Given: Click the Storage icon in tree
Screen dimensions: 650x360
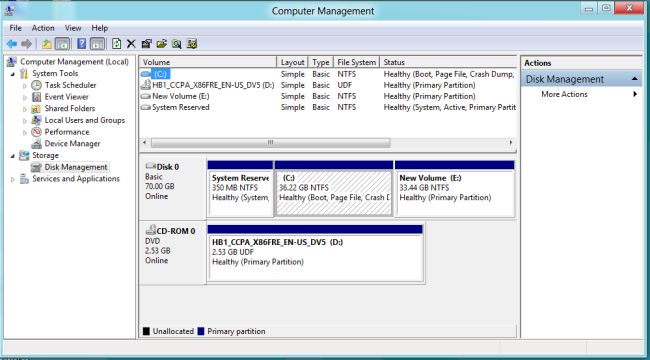Looking at the screenshot, I should (x=24, y=156).
